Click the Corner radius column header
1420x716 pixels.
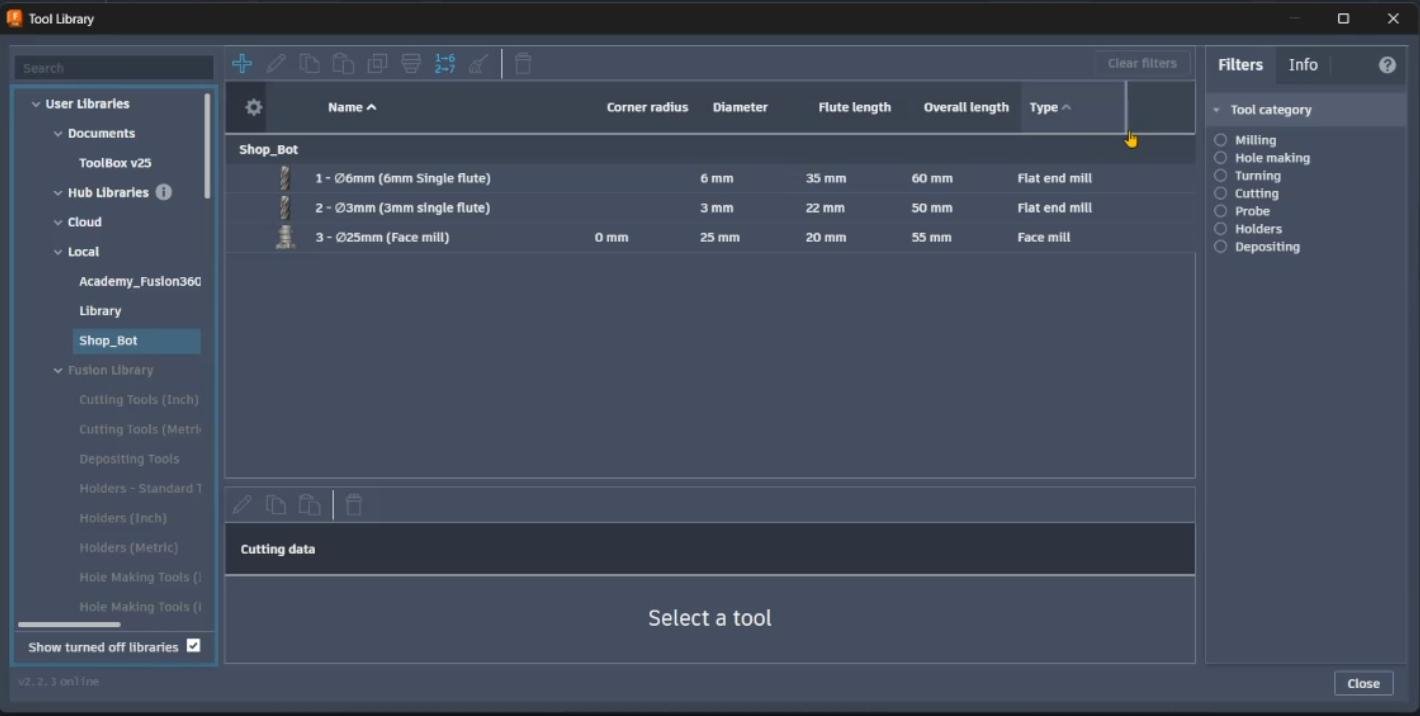[x=647, y=107]
